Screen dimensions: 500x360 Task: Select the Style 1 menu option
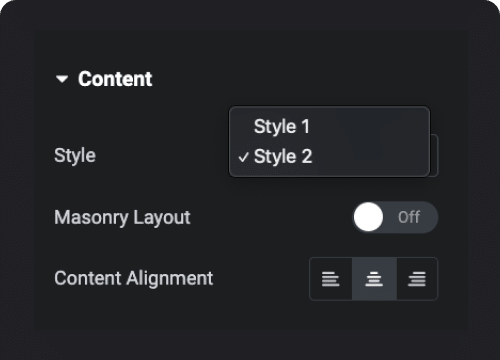pos(282,127)
